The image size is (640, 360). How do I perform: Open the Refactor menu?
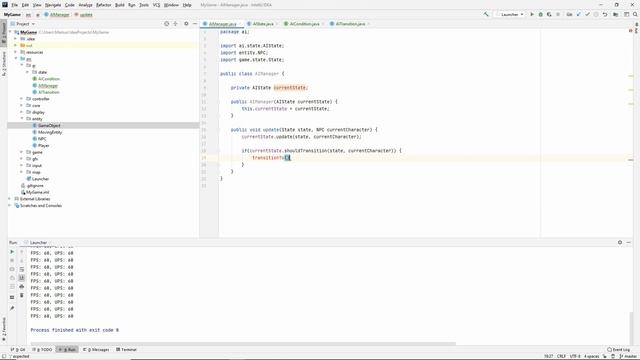point(103,5)
